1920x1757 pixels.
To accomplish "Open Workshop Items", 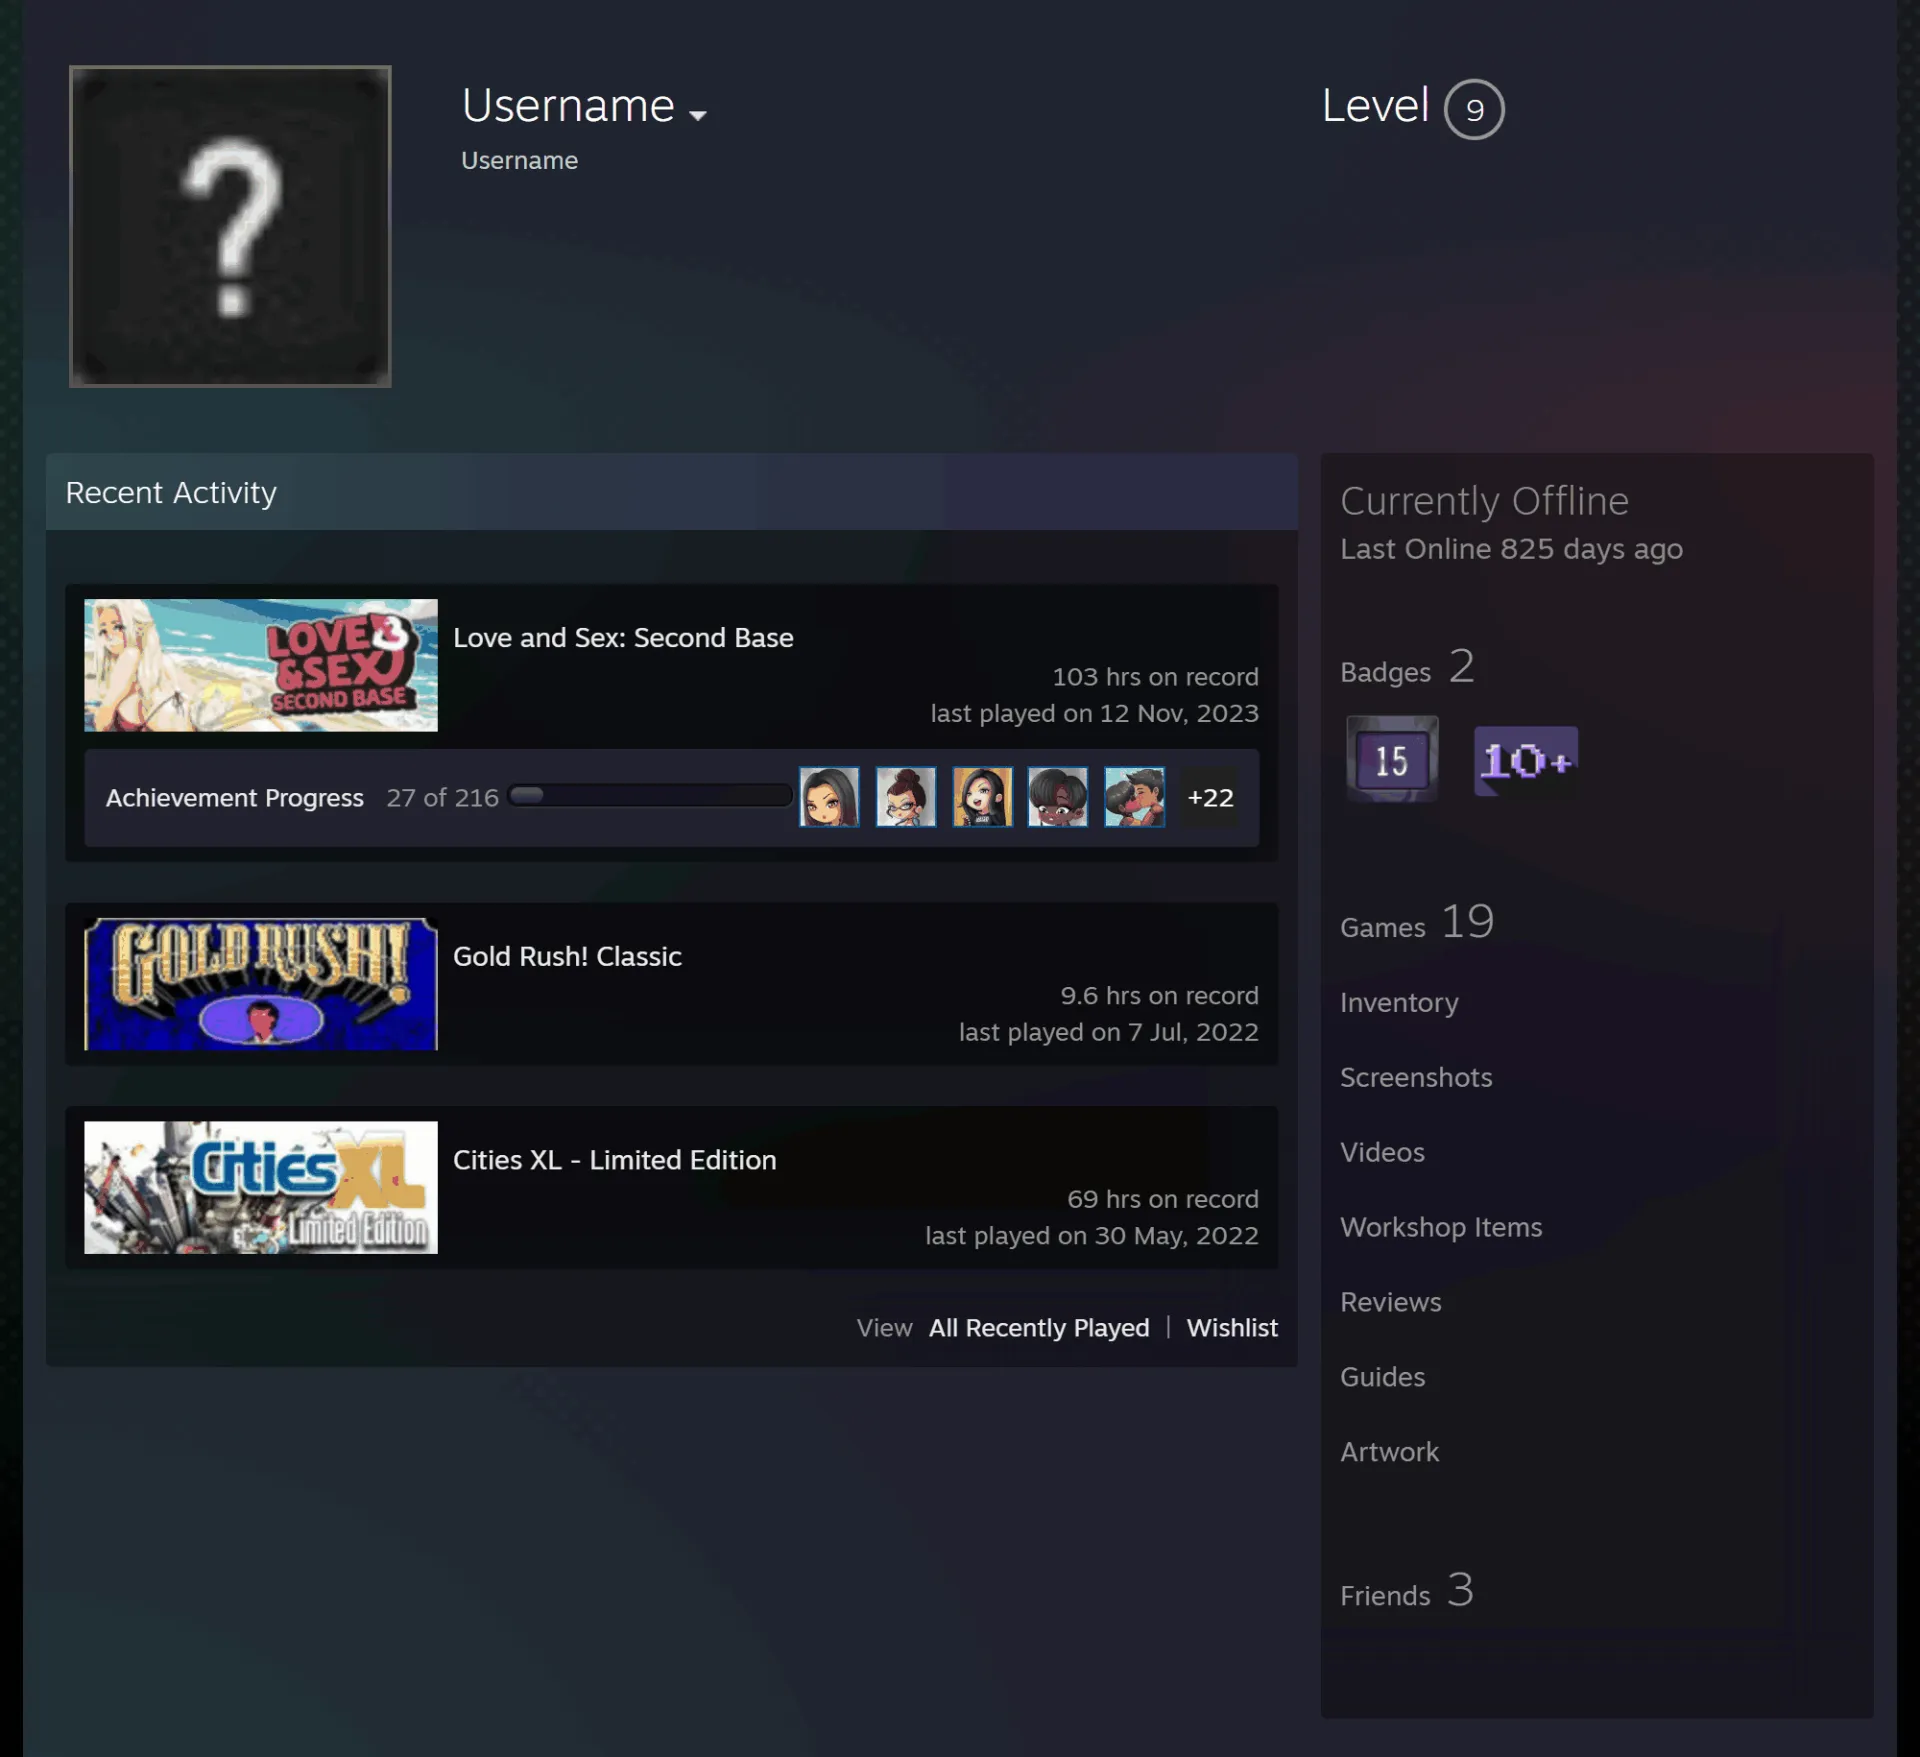I will tap(1441, 1228).
